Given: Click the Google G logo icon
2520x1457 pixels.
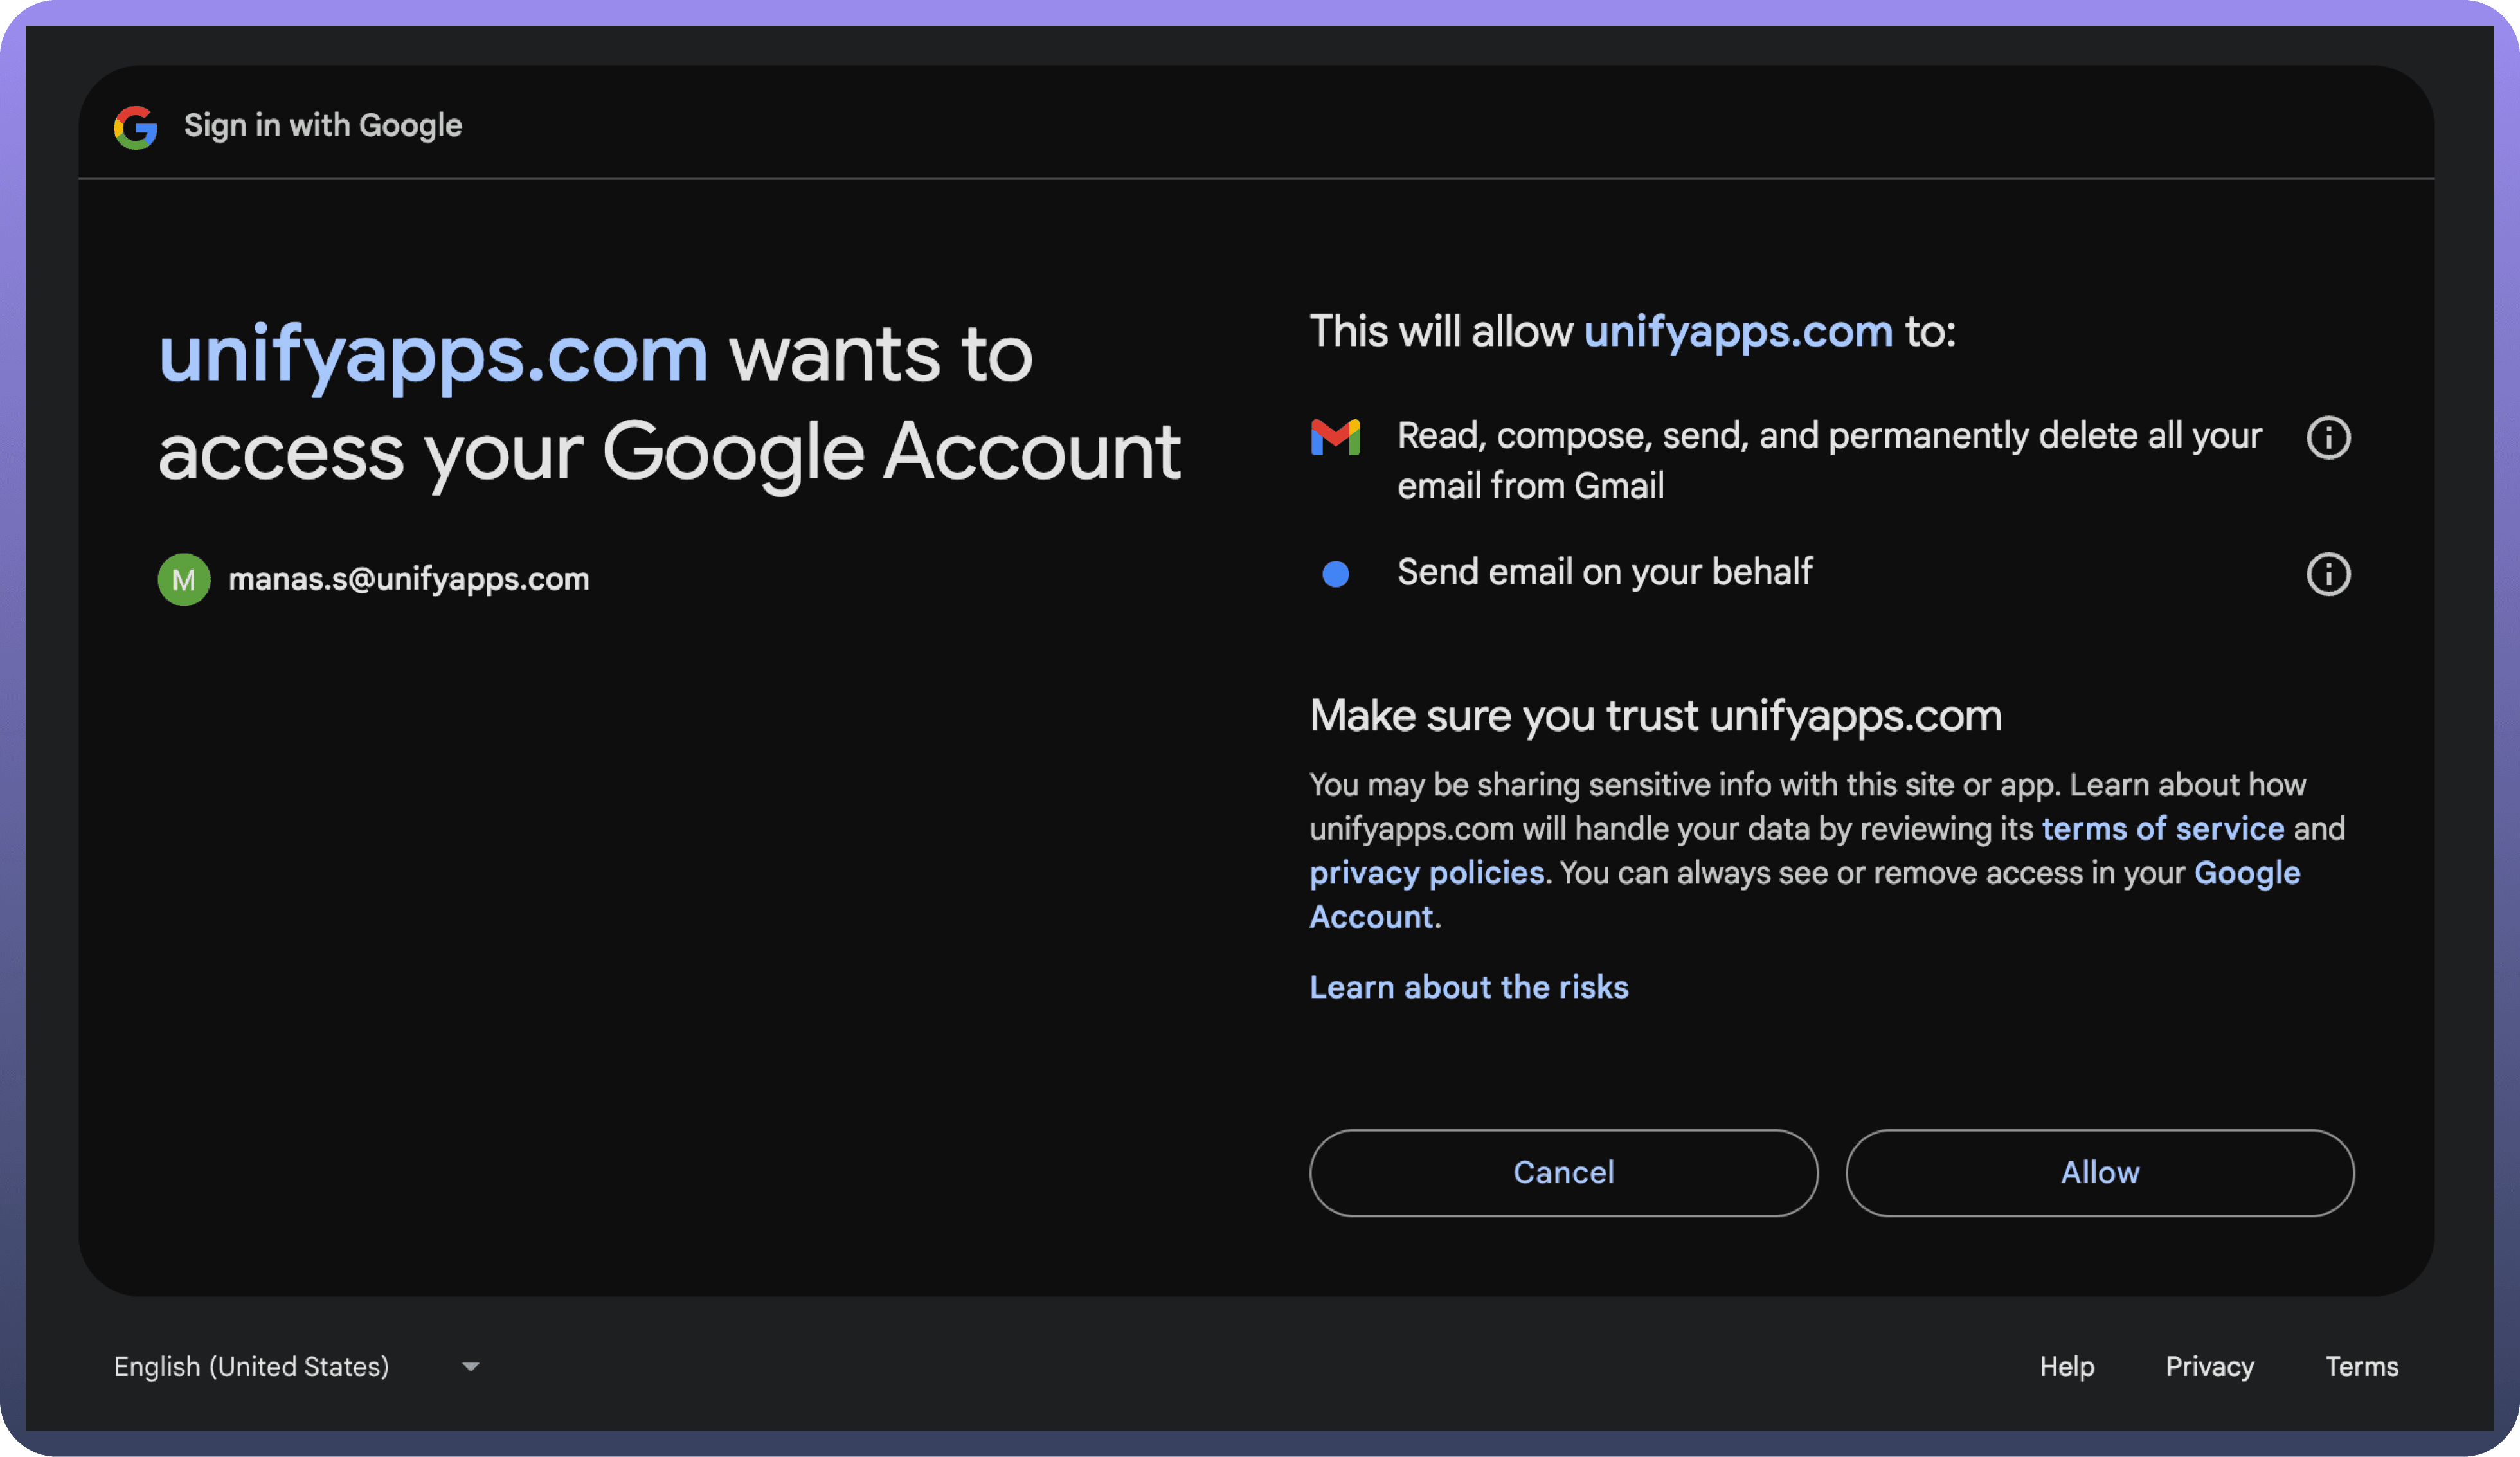Looking at the screenshot, I should (135, 127).
